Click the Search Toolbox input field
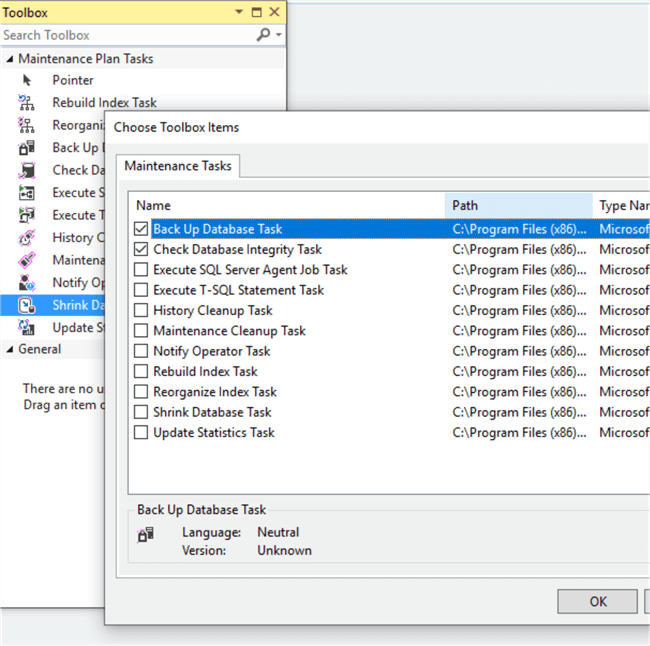Screen dimensions: 650x646 coord(129,35)
